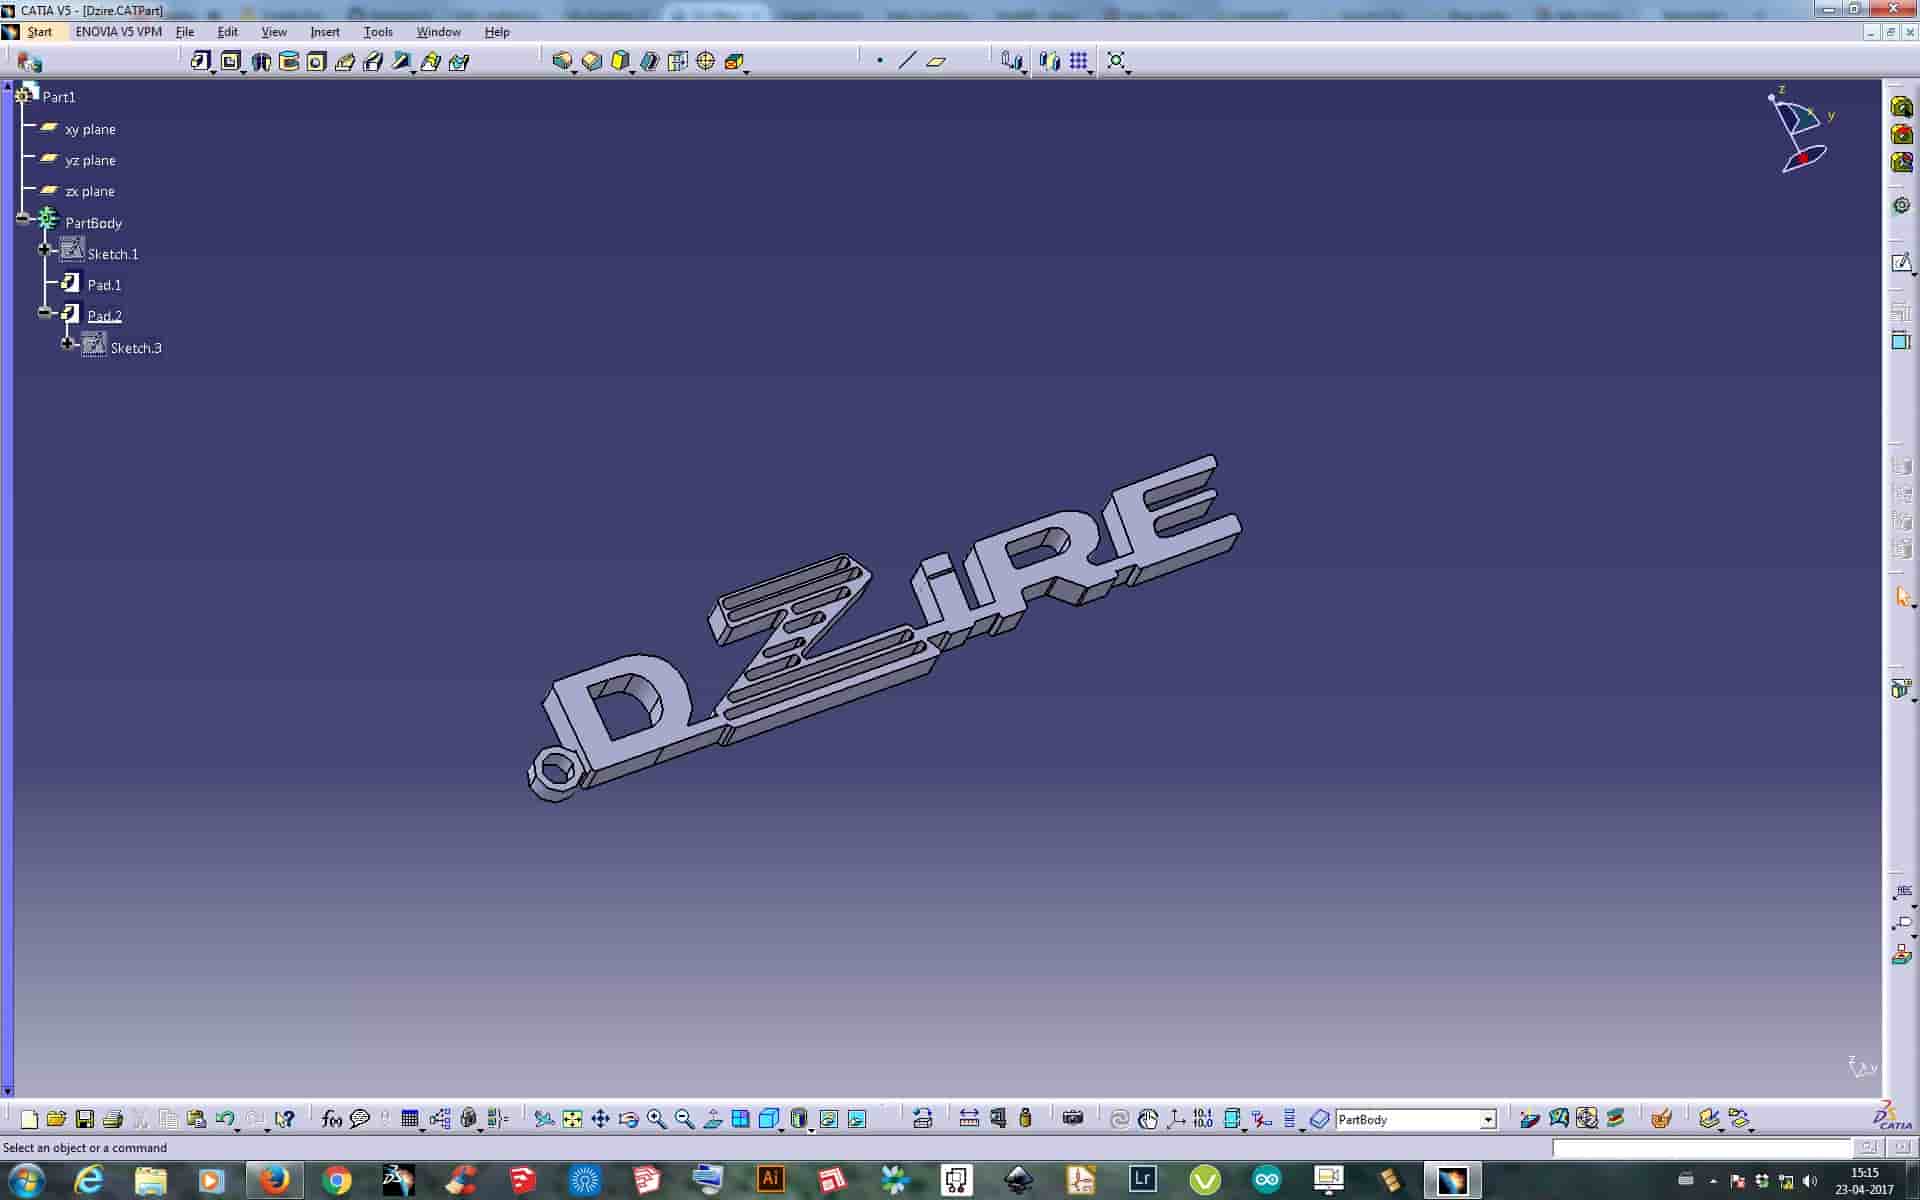Image resolution: width=1920 pixels, height=1200 pixels.
Task: Select the Pocket tool
Action: click(x=230, y=61)
